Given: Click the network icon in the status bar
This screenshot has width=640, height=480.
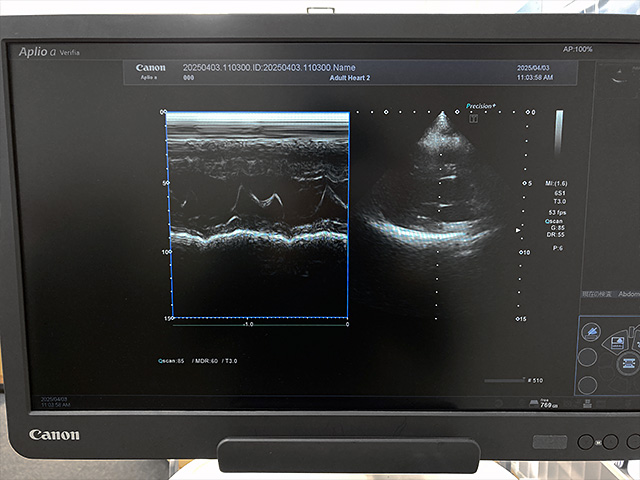Looking at the screenshot, I should (x=587, y=404).
